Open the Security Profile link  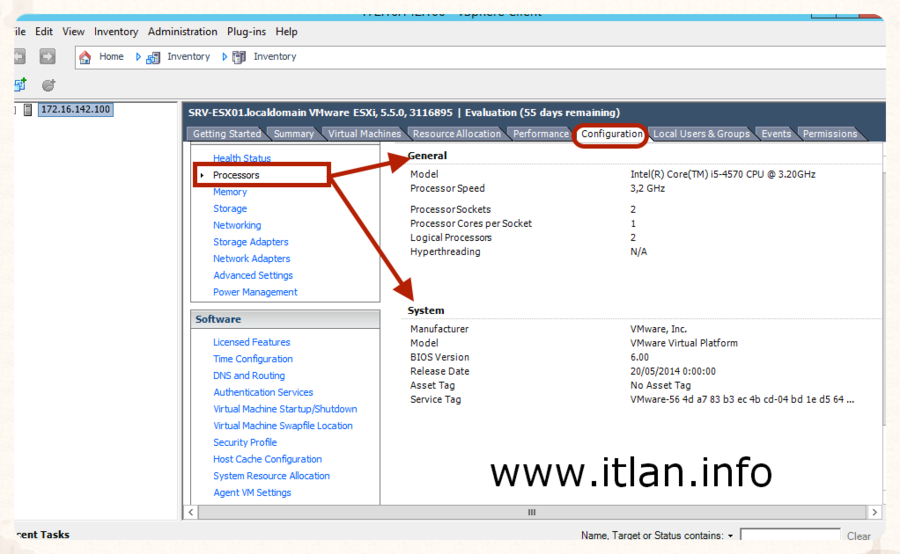pyautogui.click(x=245, y=442)
